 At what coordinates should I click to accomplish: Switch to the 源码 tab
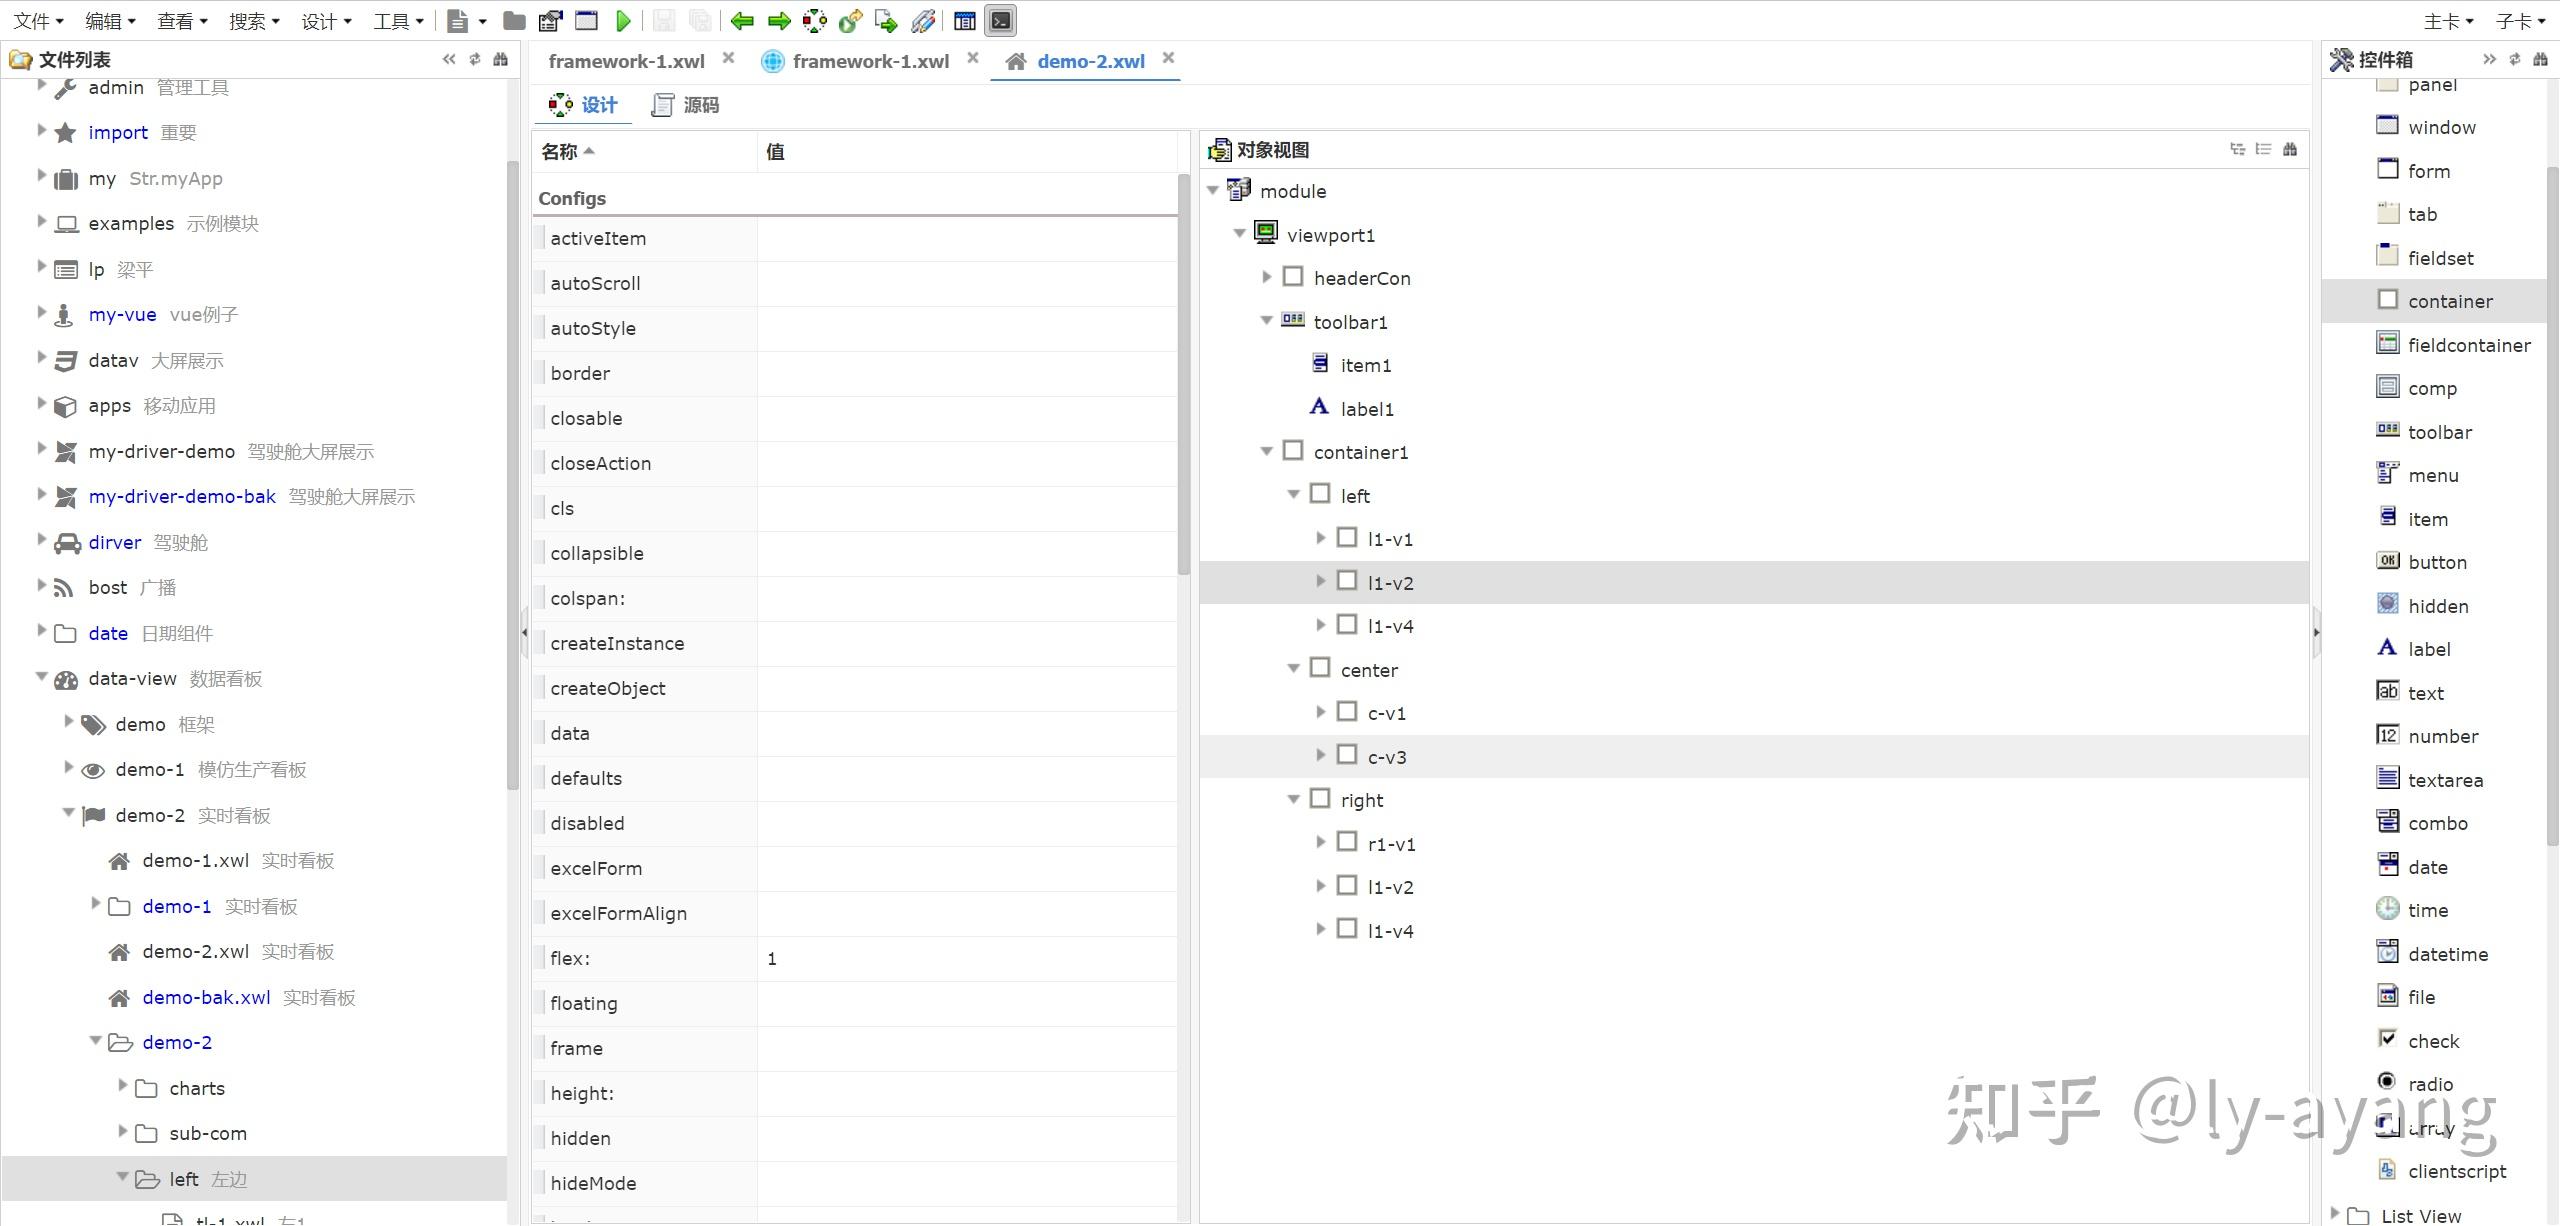[x=699, y=104]
